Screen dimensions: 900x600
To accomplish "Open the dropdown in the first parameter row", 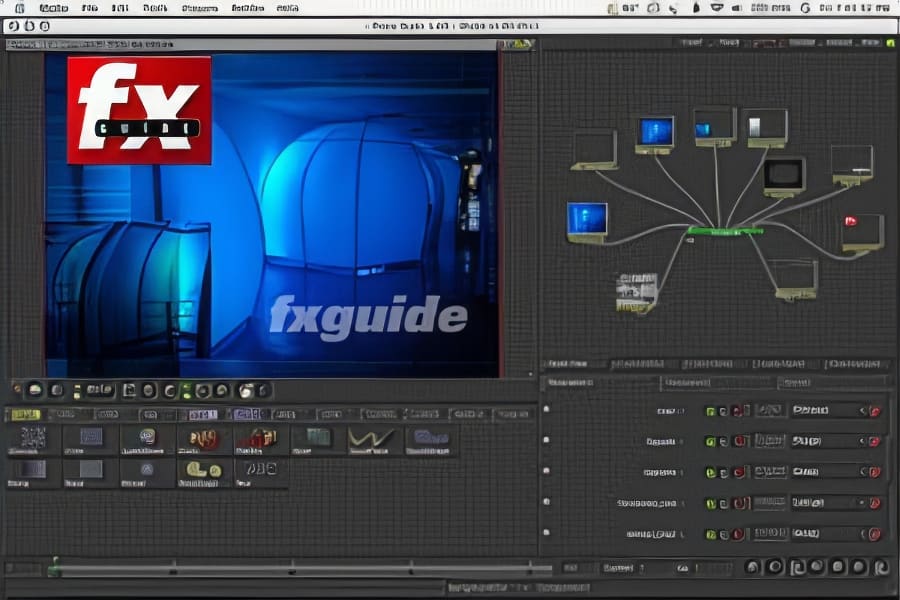I will pos(829,411).
